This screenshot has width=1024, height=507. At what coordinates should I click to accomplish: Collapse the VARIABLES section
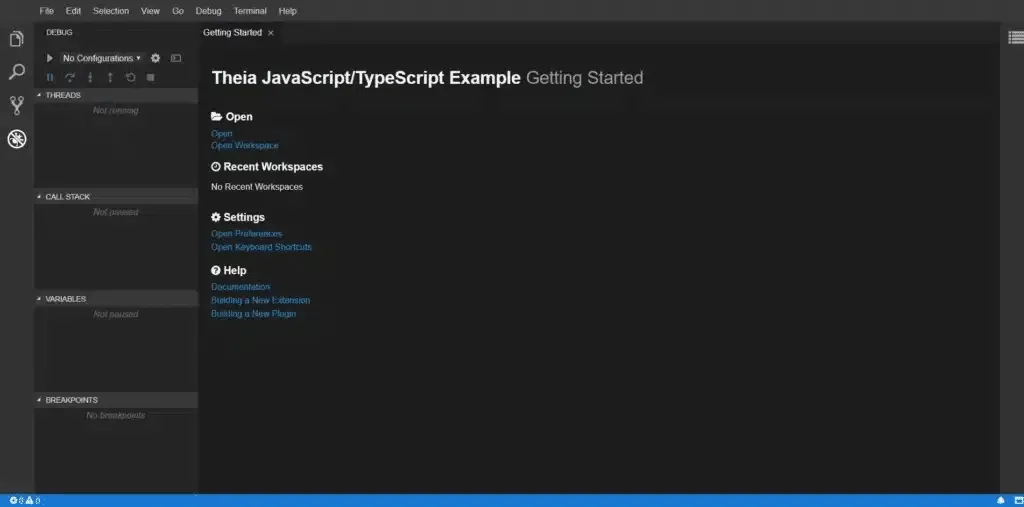pyautogui.click(x=116, y=299)
